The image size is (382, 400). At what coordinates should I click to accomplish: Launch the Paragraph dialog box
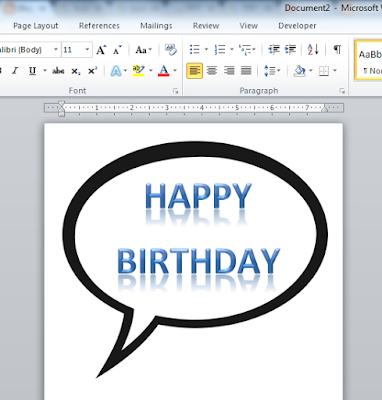[x=342, y=91]
